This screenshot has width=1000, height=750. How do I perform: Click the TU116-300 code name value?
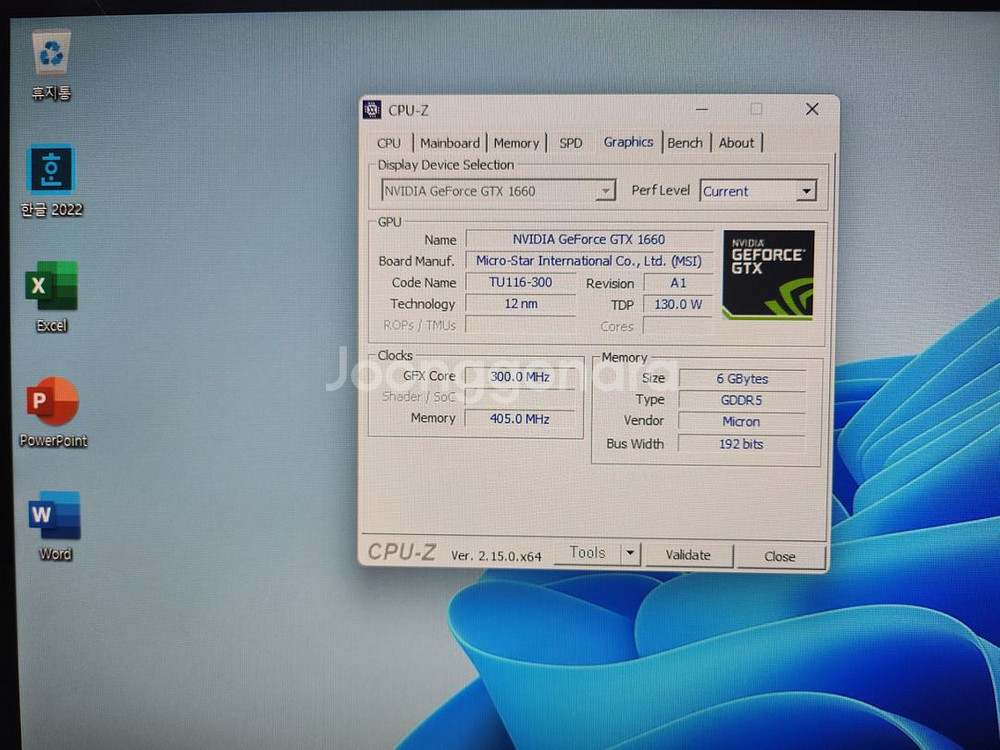[520, 283]
